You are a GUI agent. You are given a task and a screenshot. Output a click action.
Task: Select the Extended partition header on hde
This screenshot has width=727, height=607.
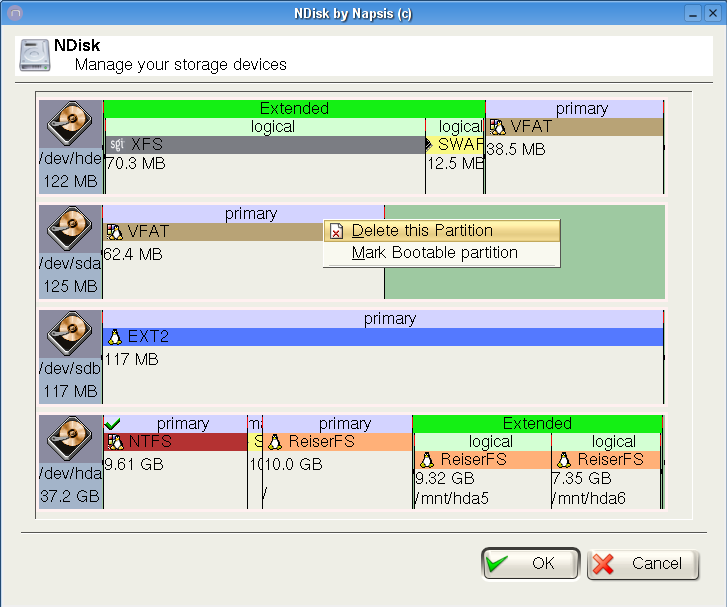point(294,108)
